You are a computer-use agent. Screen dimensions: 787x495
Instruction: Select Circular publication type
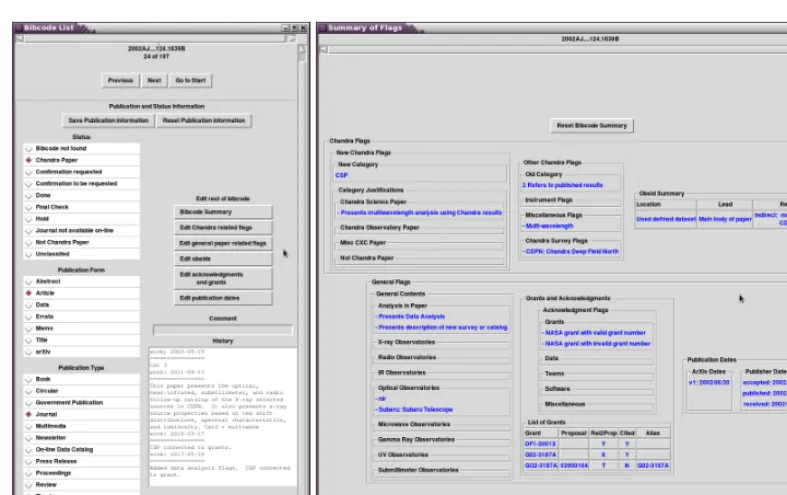click(x=81, y=391)
